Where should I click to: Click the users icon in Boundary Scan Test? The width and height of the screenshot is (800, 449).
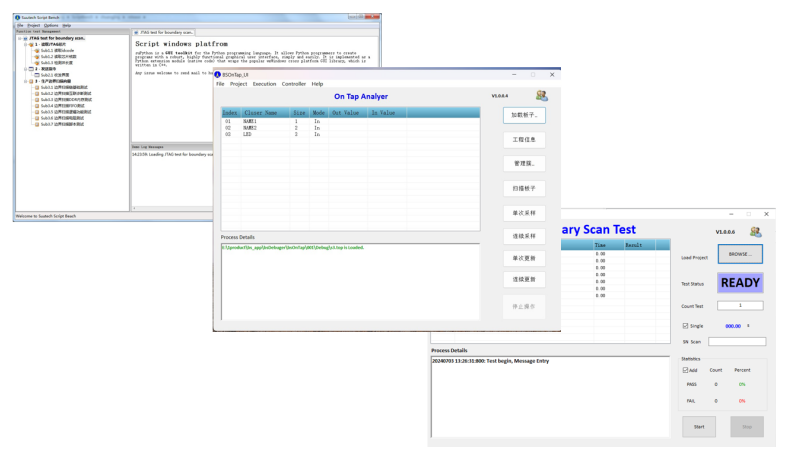pyautogui.click(x=755, y=232)
